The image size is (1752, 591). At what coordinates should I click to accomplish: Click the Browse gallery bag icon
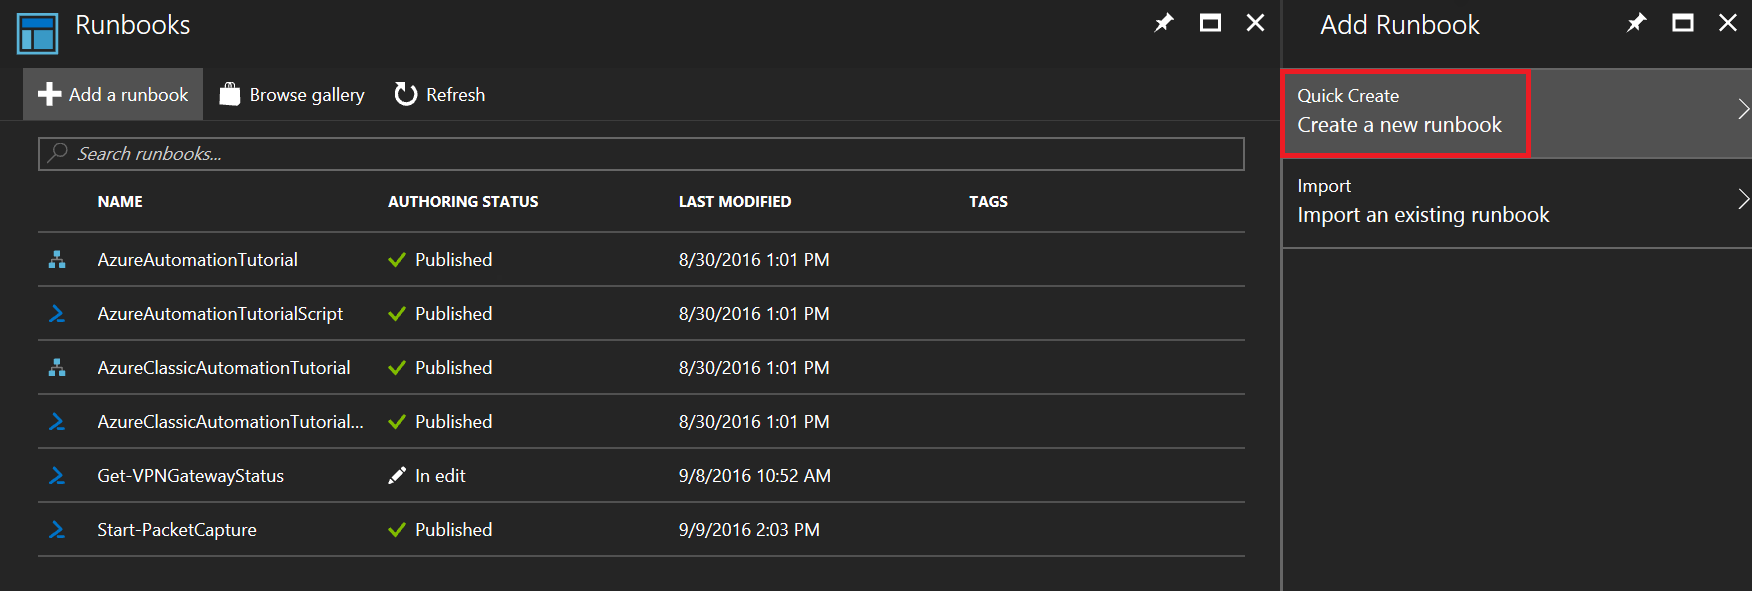tap(230, 94)
